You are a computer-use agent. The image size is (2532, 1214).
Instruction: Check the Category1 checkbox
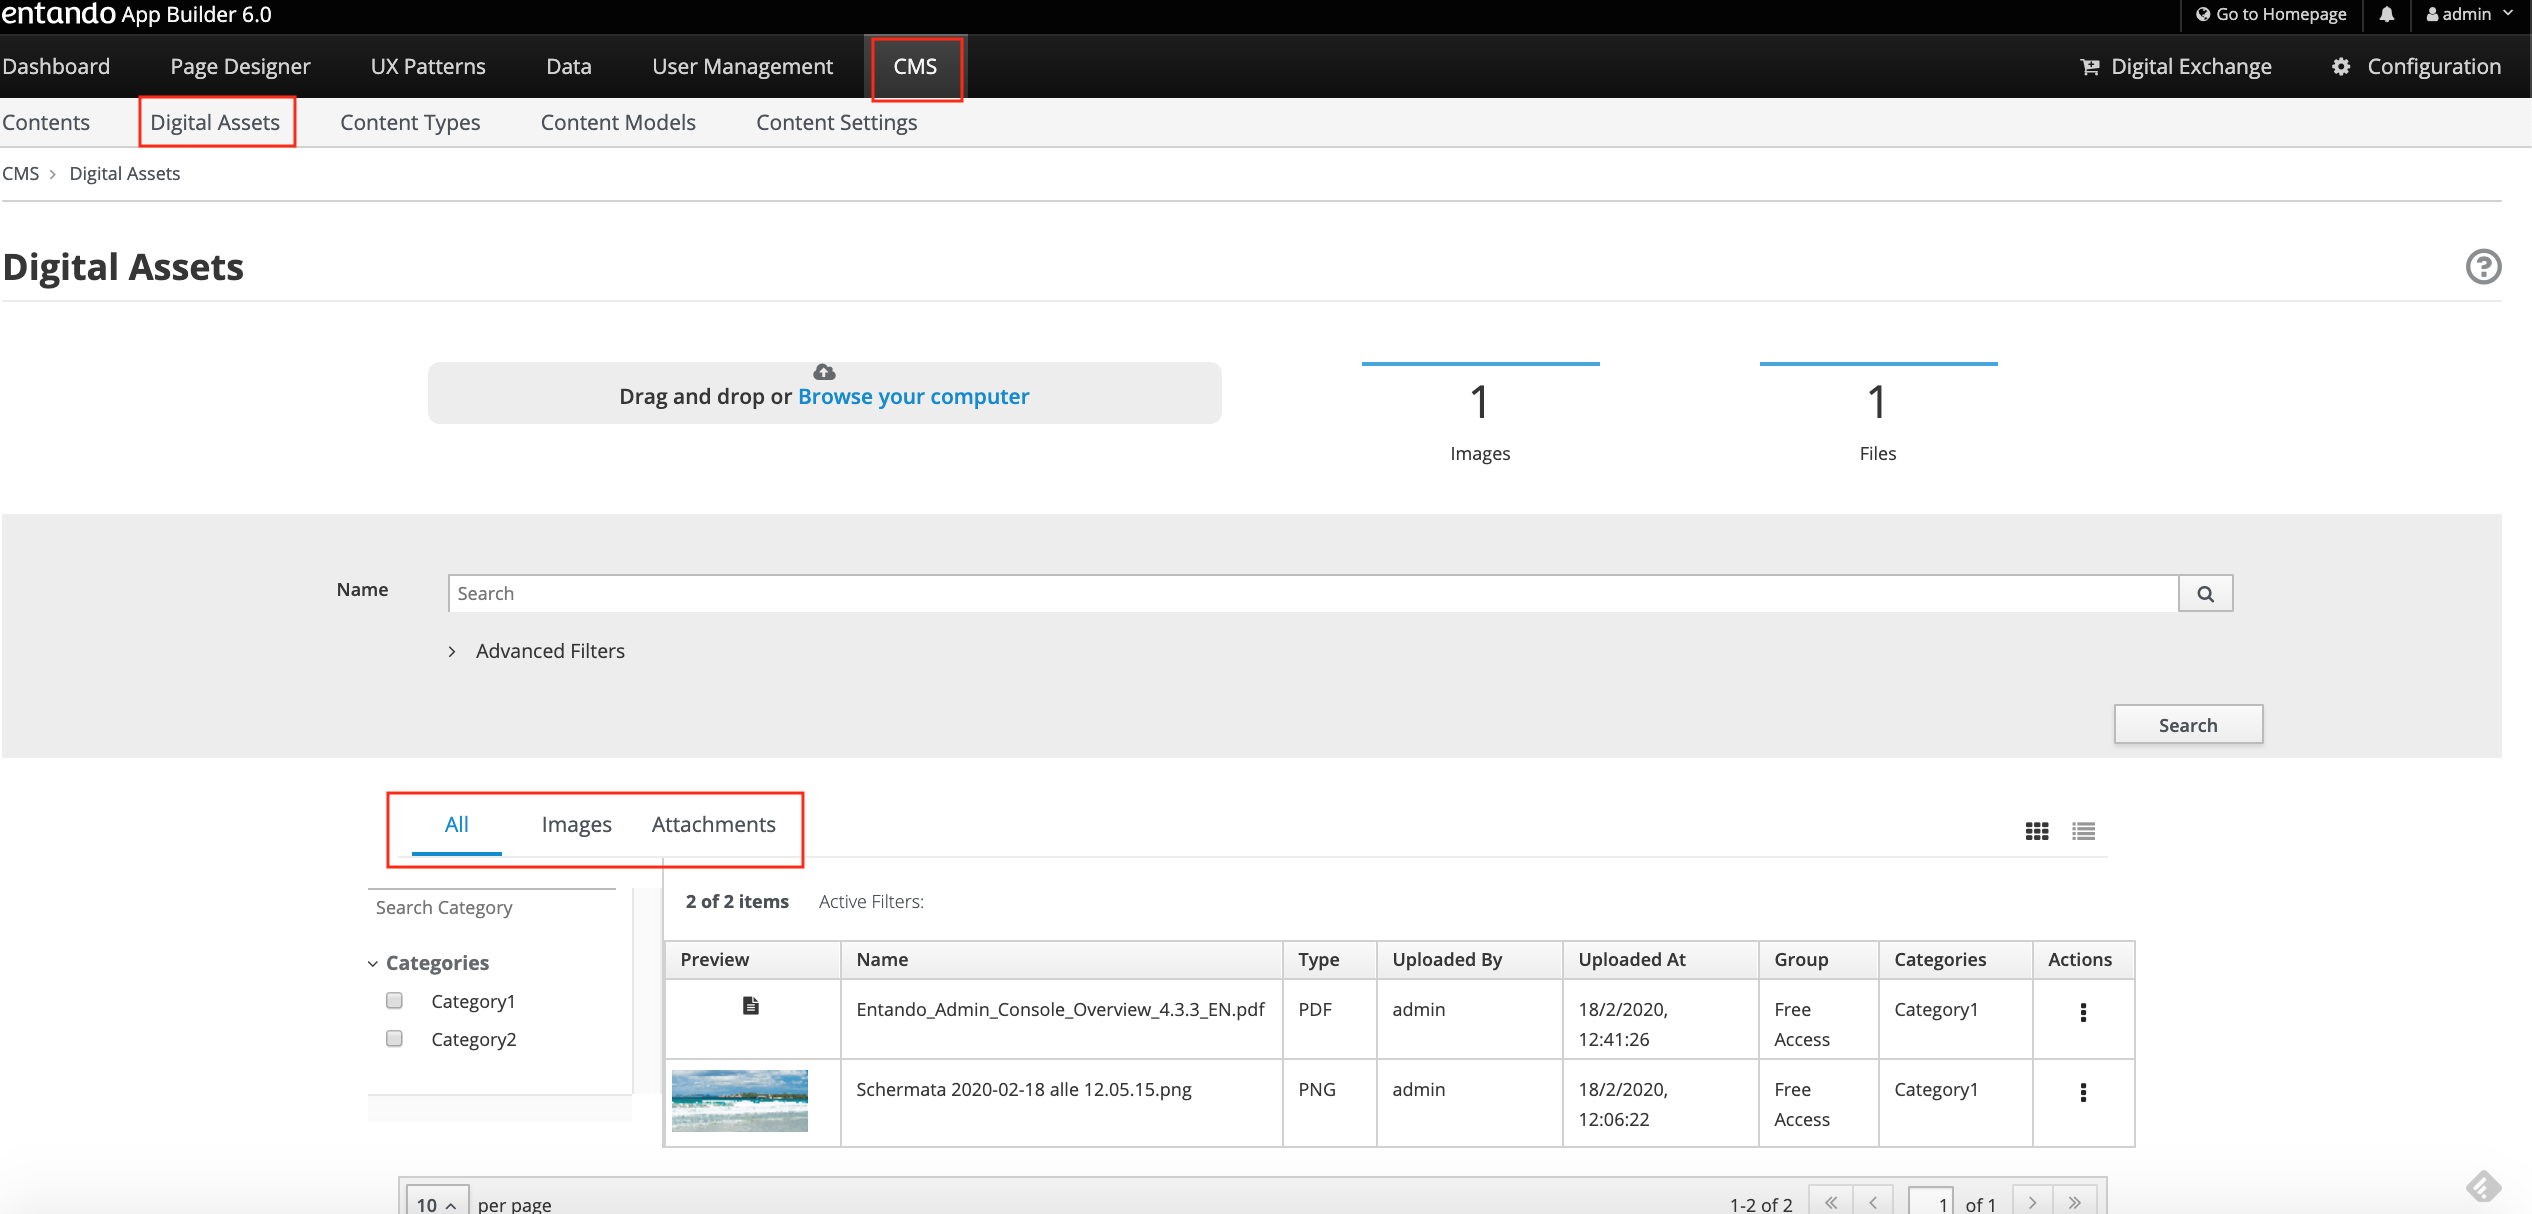pos(395,1001)
